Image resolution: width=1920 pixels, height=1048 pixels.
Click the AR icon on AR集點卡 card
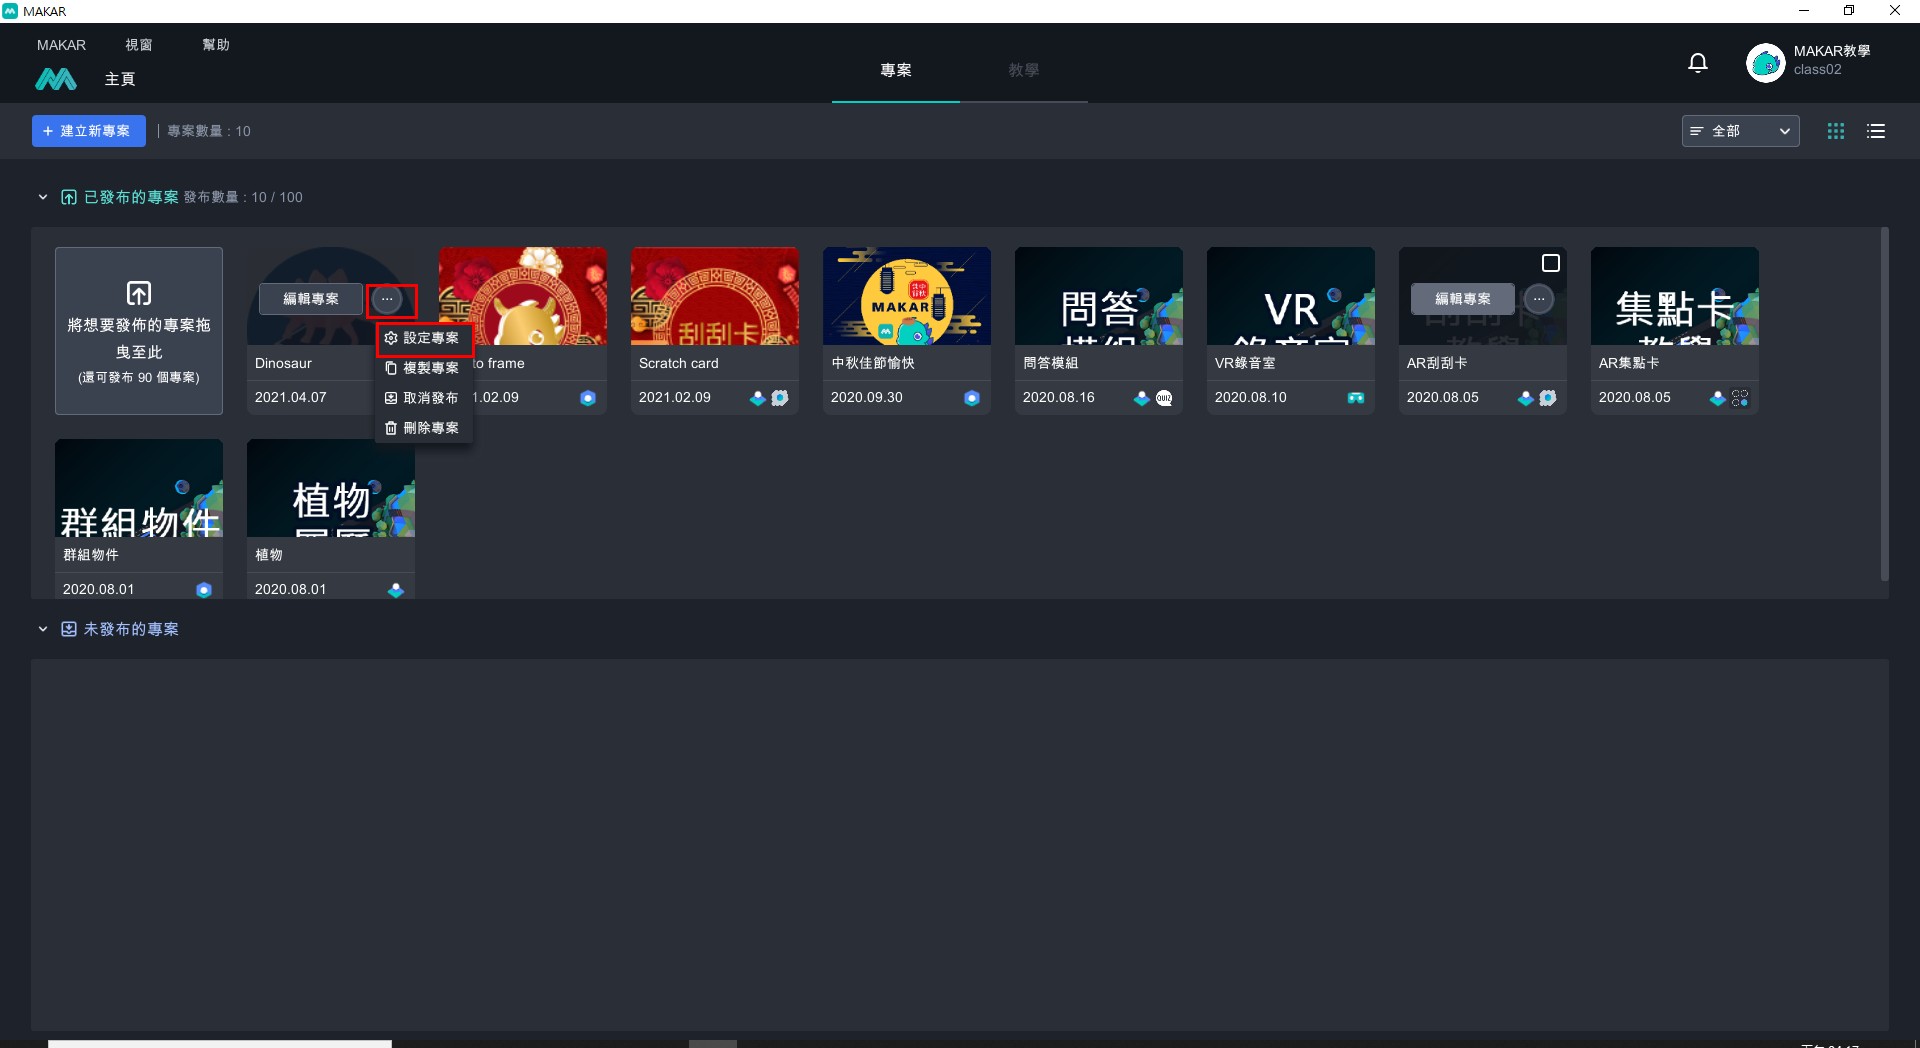[x=1717, y=398]
